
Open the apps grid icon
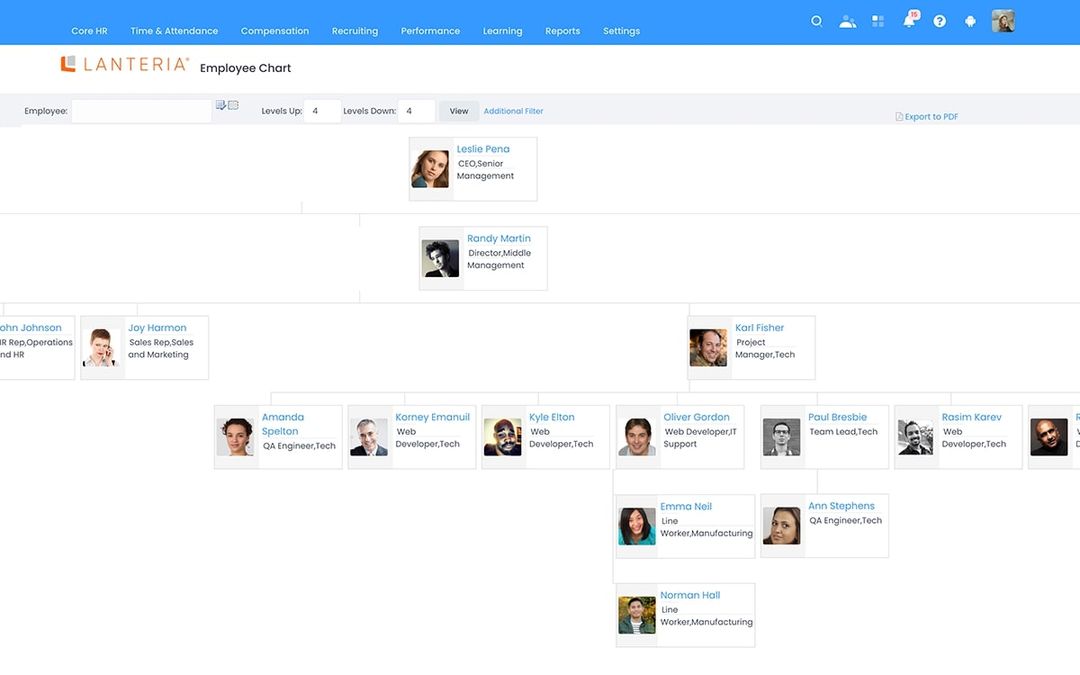click(x=878, y=20)
